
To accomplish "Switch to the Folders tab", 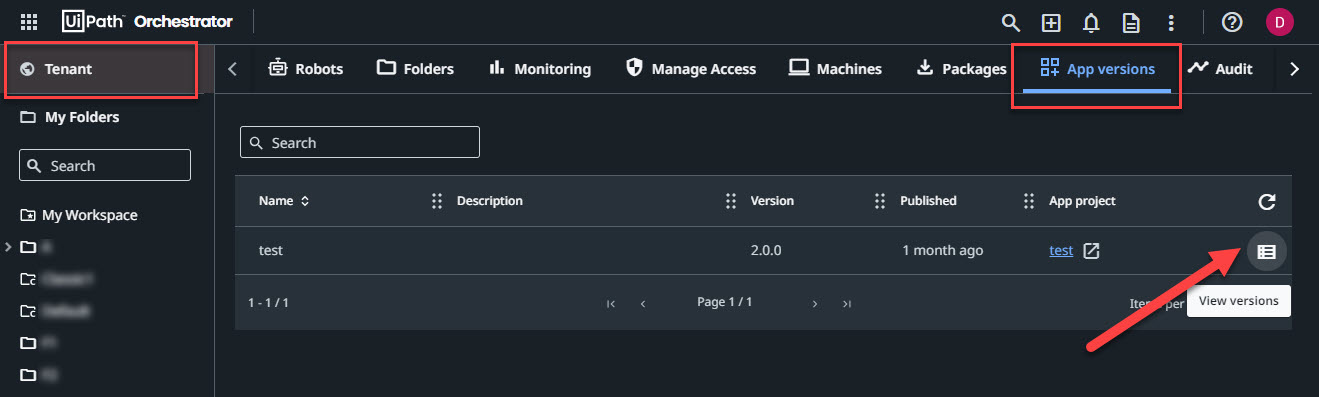I will (415, 69).
